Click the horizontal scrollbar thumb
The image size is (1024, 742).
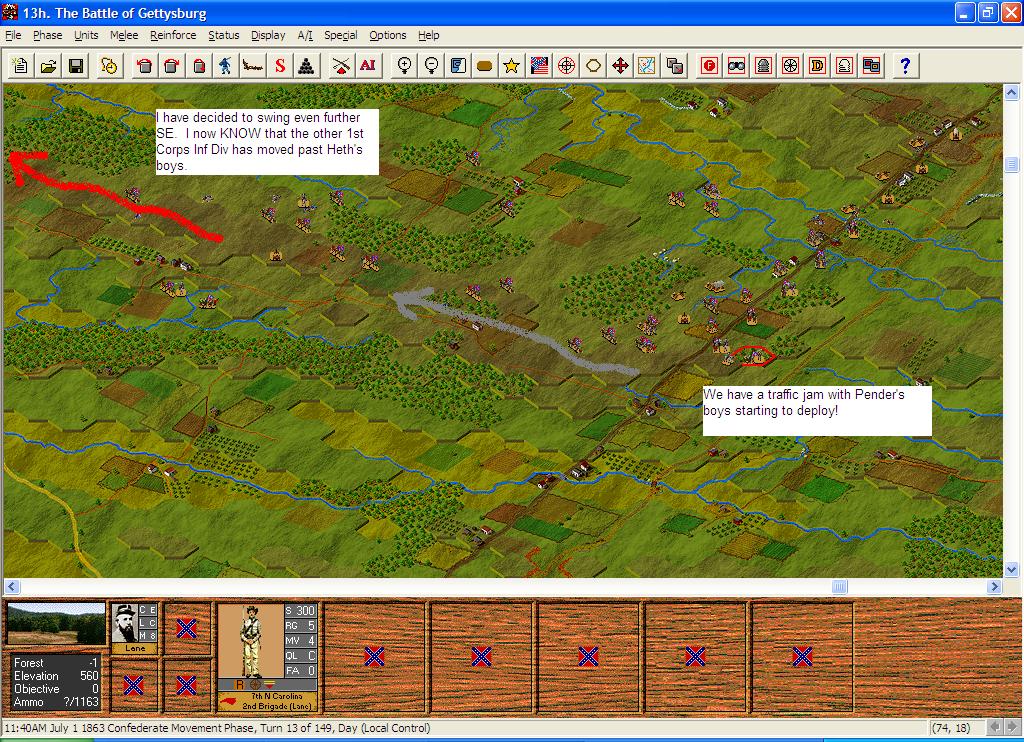pos(840,587)
